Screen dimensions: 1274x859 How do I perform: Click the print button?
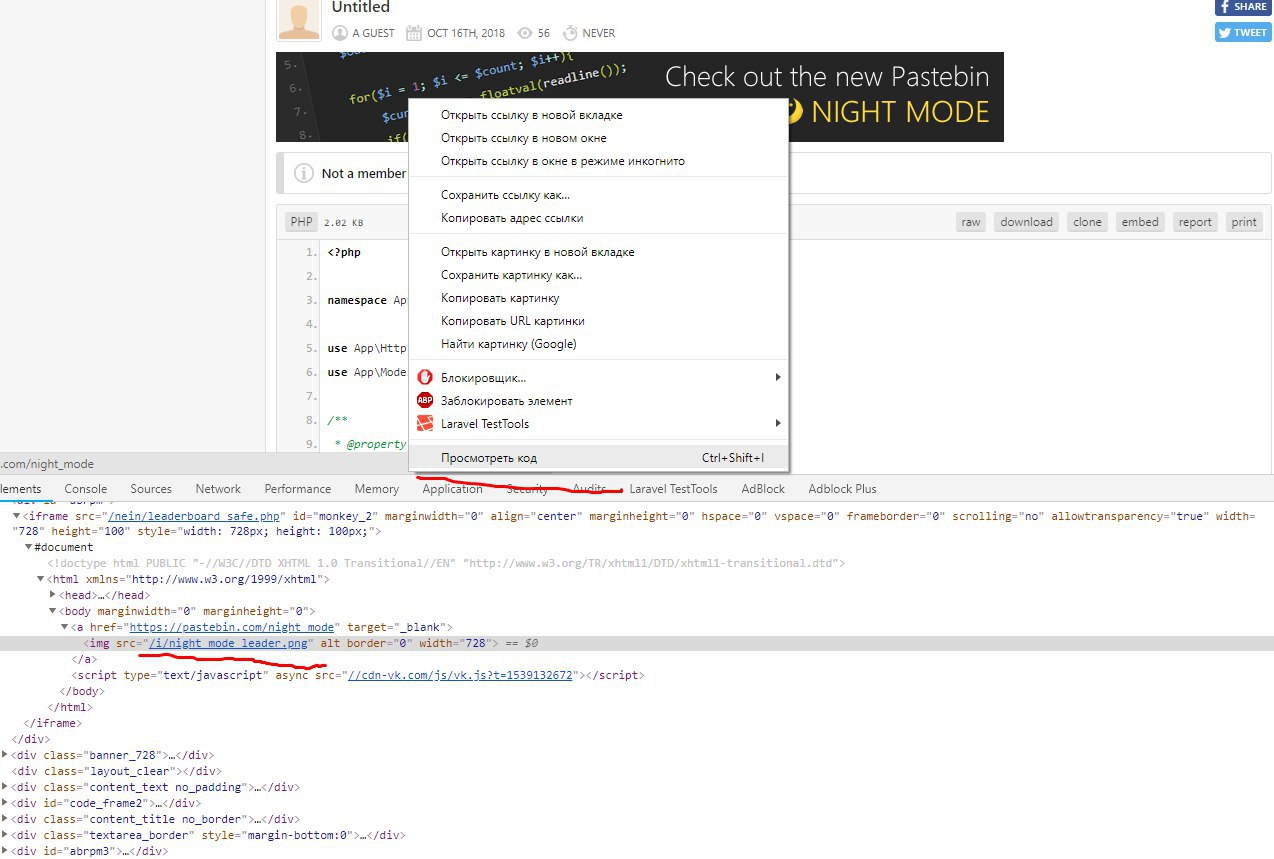[x=1244, y=222]
